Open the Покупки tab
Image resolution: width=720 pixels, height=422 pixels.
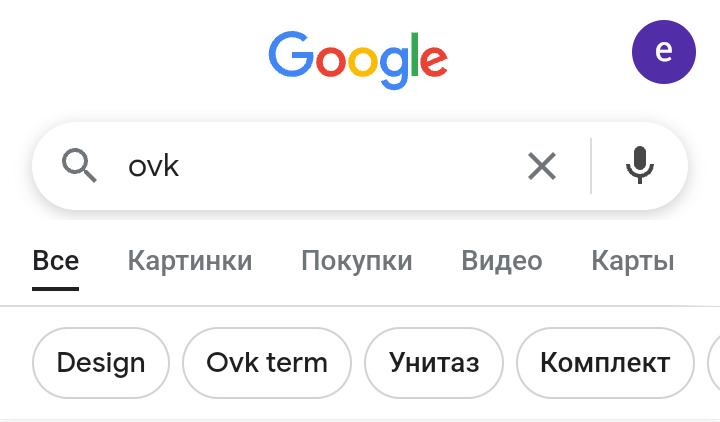(x=357, y=262)
